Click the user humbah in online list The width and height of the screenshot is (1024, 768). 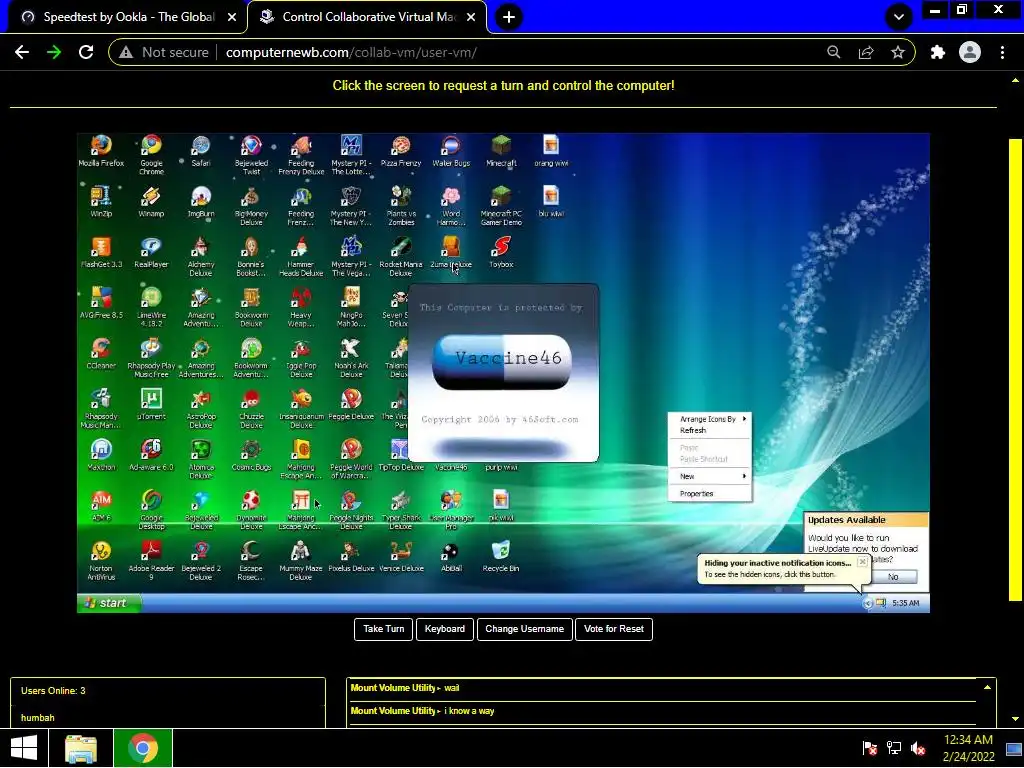pyautogui.click(x=38, y=718)
